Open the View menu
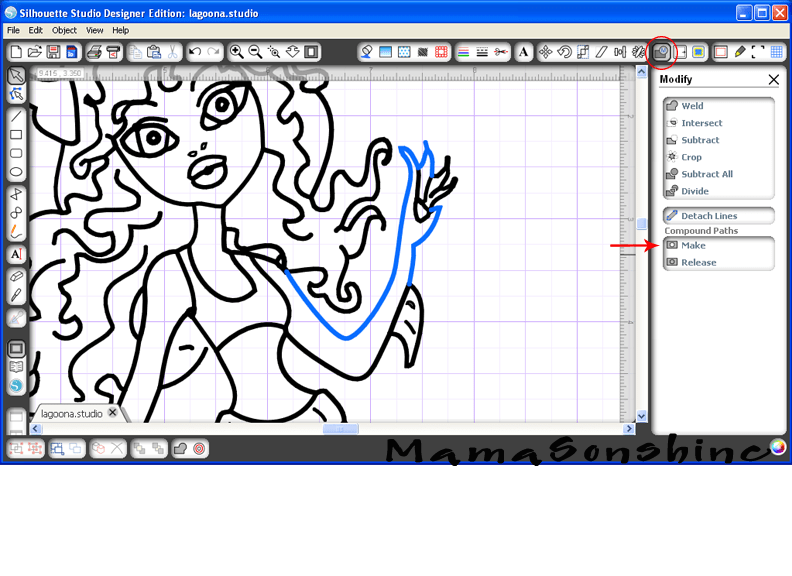Image resolution: width=792 pixels, height=576 pixels. (x=95, y=30)
